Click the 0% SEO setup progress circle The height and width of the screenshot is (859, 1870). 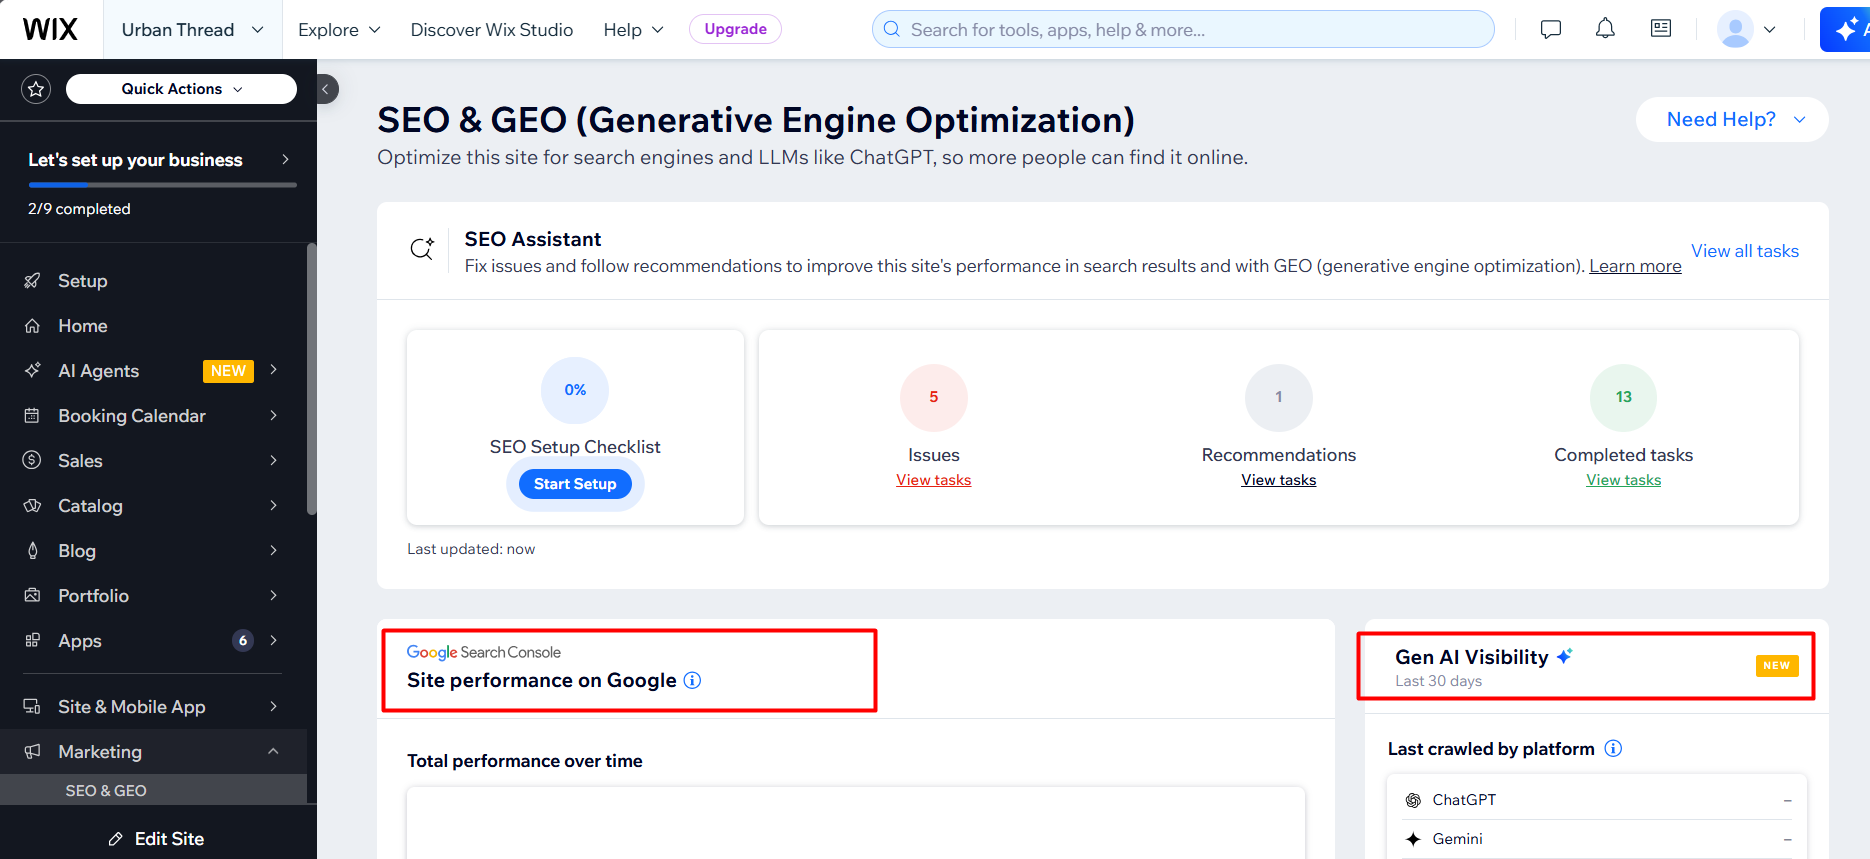click(x=575, y=390)
